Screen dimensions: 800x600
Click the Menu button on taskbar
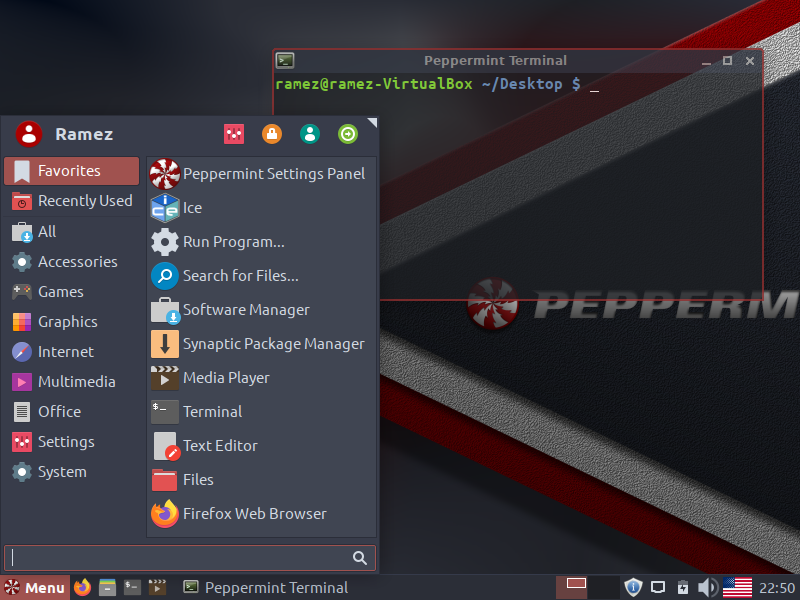tap(35, 587)
